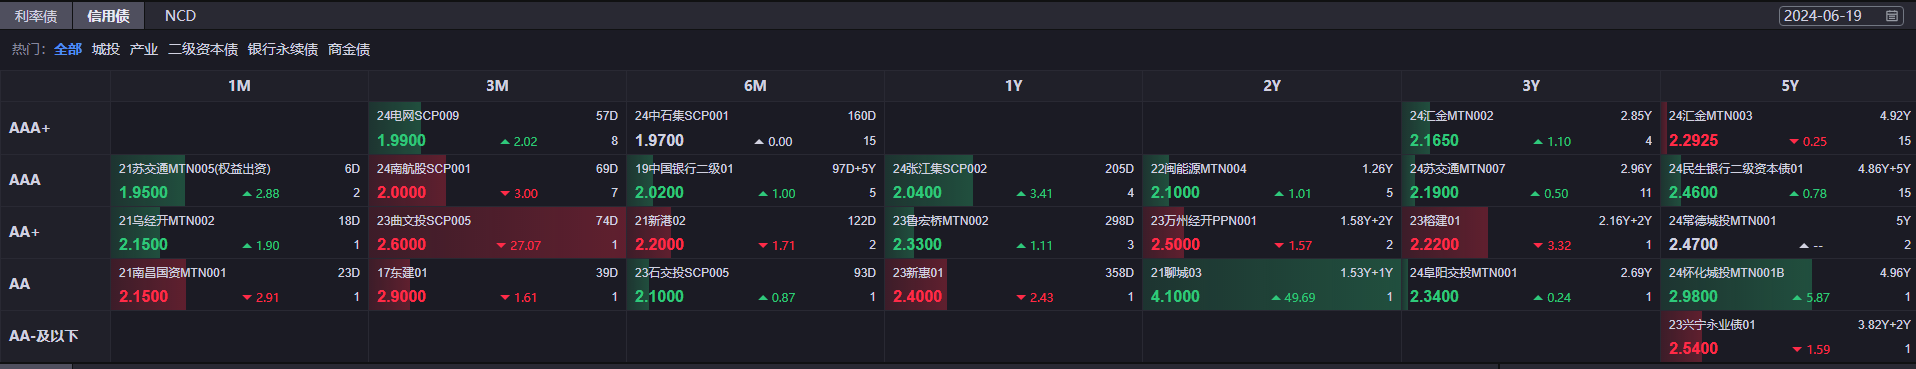
Task: Open bond 19中国银行二级01
Action: tap(684, 169)
